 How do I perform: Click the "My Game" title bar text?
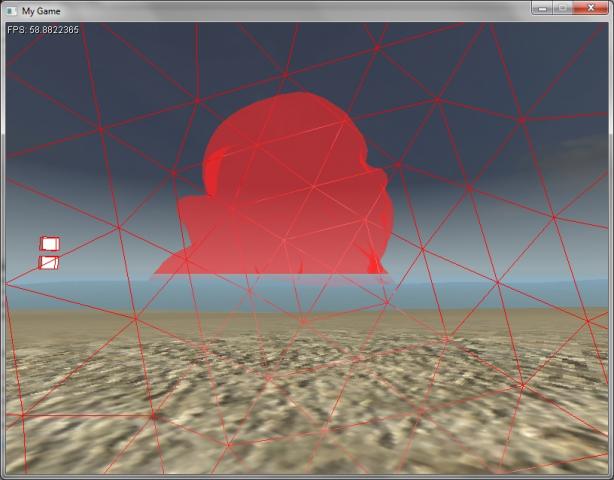[x=41, y=9]
